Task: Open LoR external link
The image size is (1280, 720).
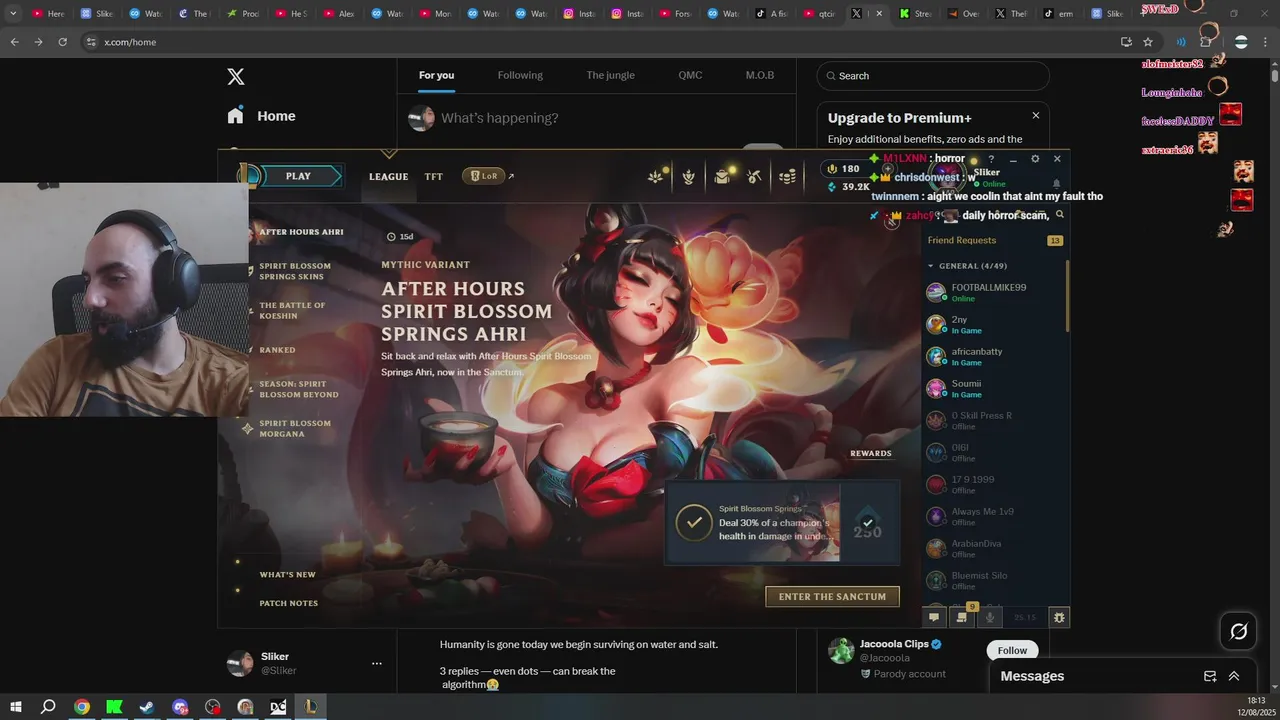Action: coord(488,176)
